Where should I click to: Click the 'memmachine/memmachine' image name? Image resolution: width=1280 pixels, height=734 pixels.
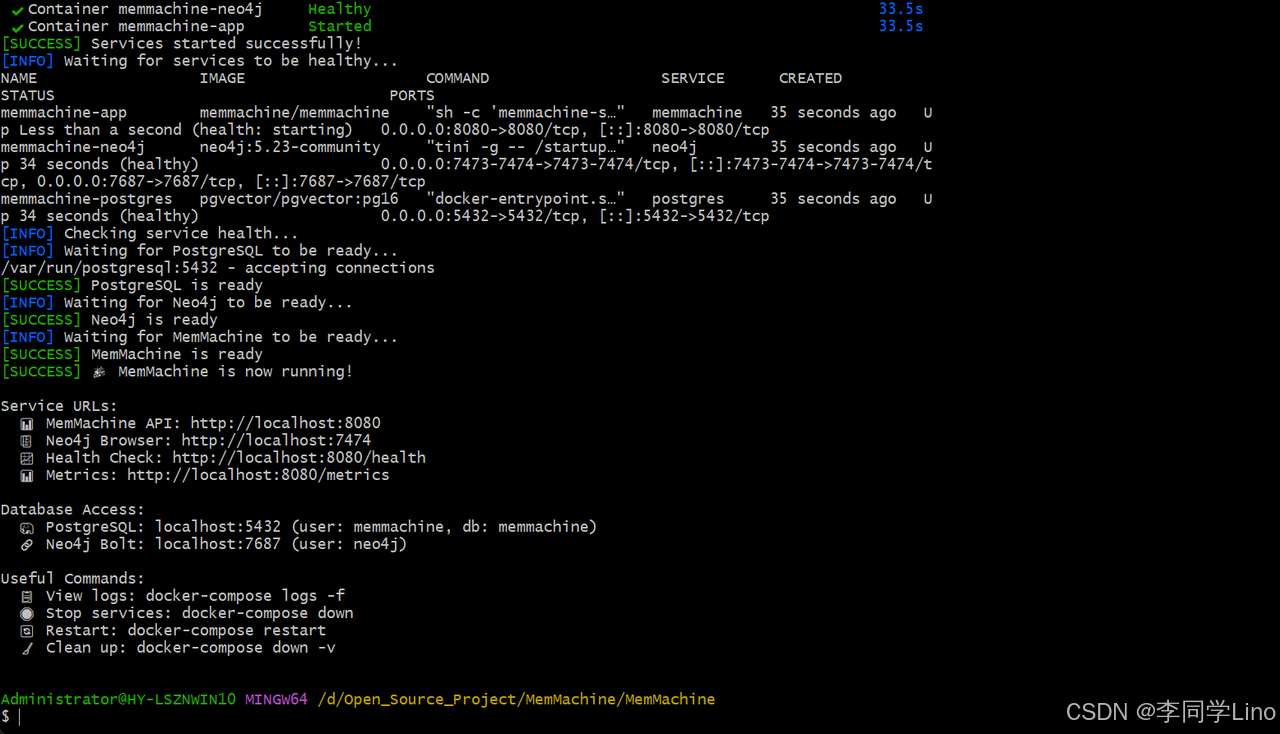click(x=294, y=112)
